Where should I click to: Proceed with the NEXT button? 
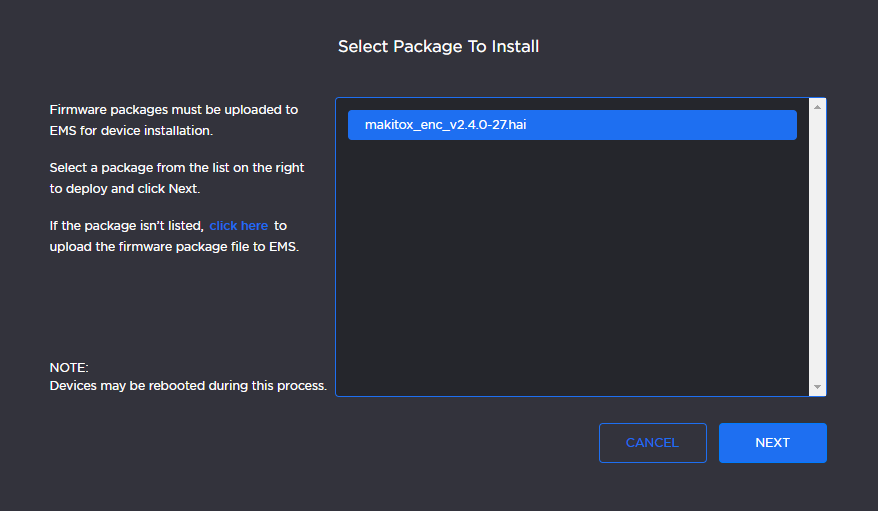[x=772, y=443]
